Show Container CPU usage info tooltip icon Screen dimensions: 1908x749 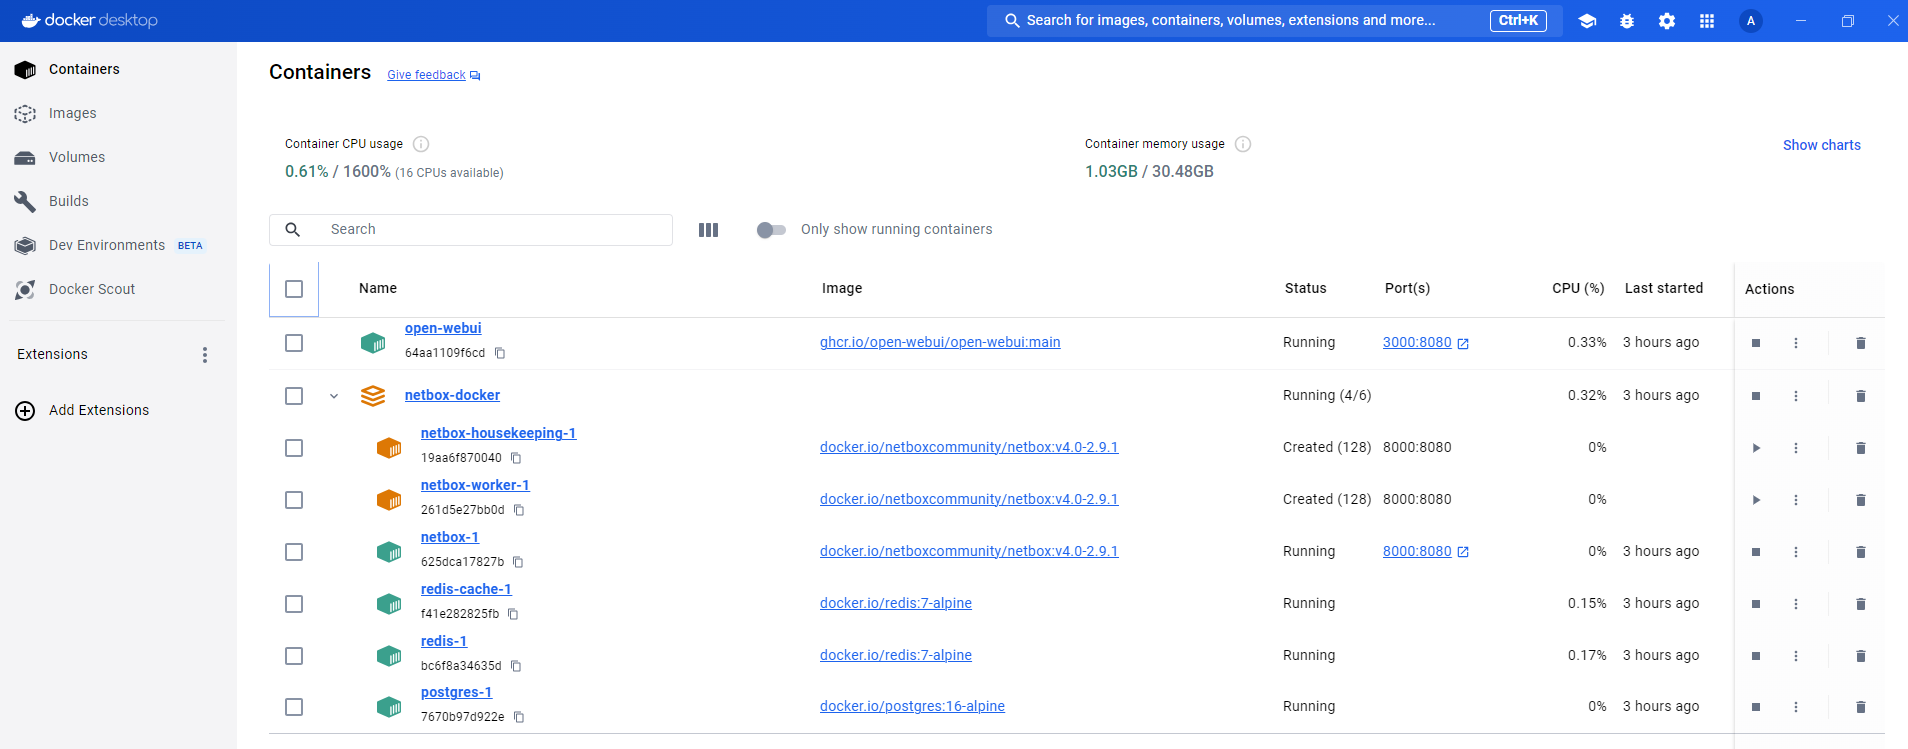tap(421, 144)
